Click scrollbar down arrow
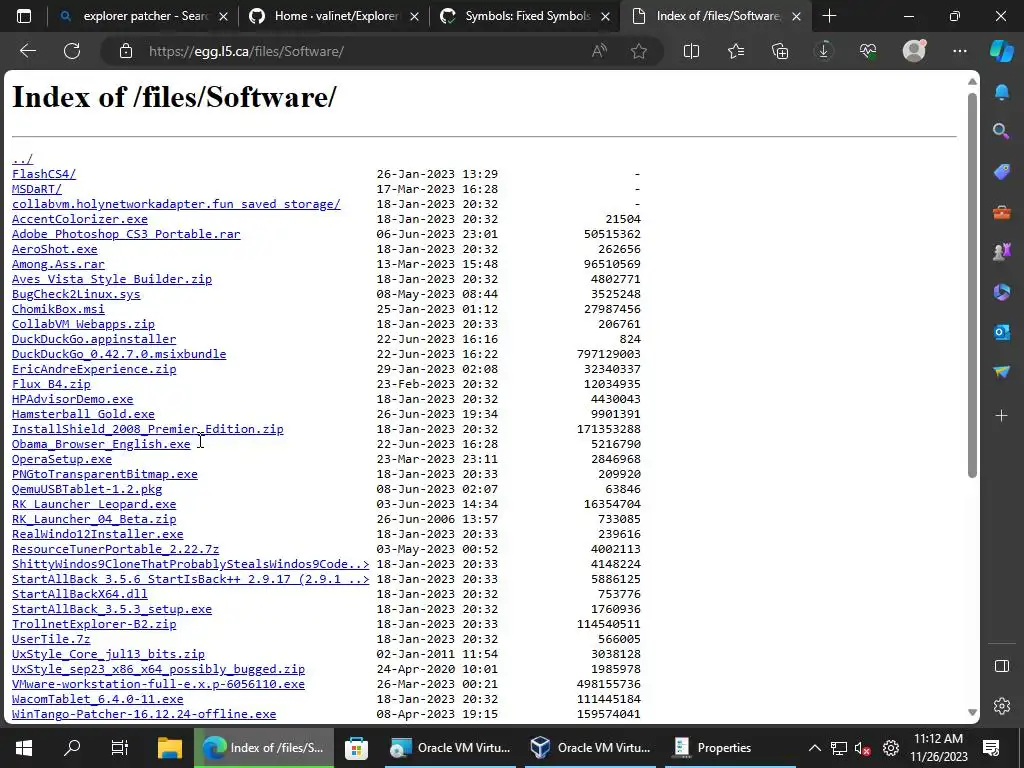Screen dimensions: 1024x768 pos(972,712)
